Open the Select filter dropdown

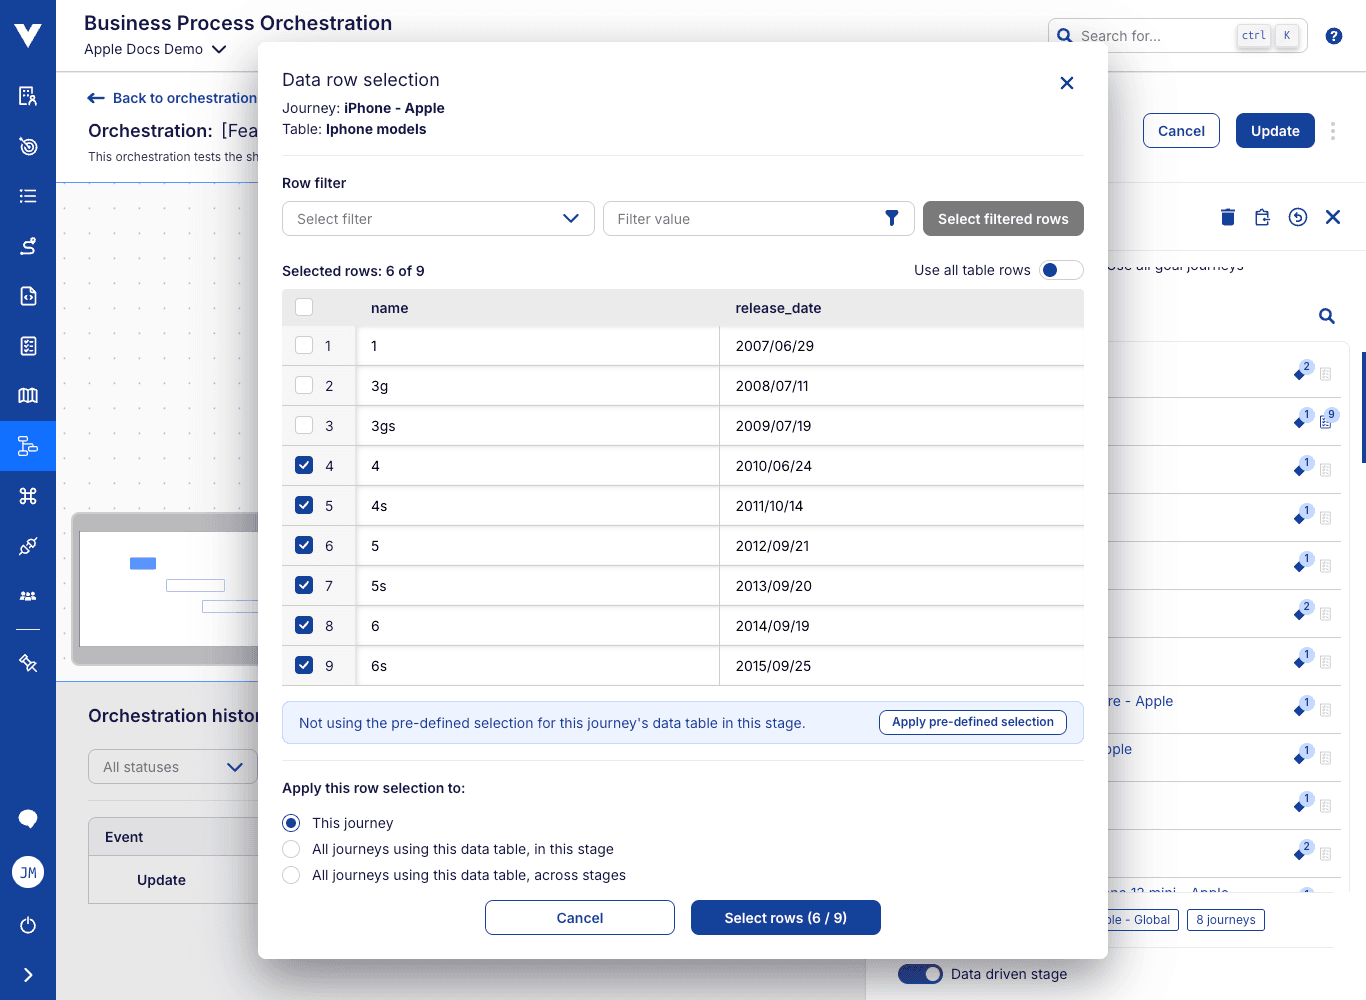(x=438, y=218)
